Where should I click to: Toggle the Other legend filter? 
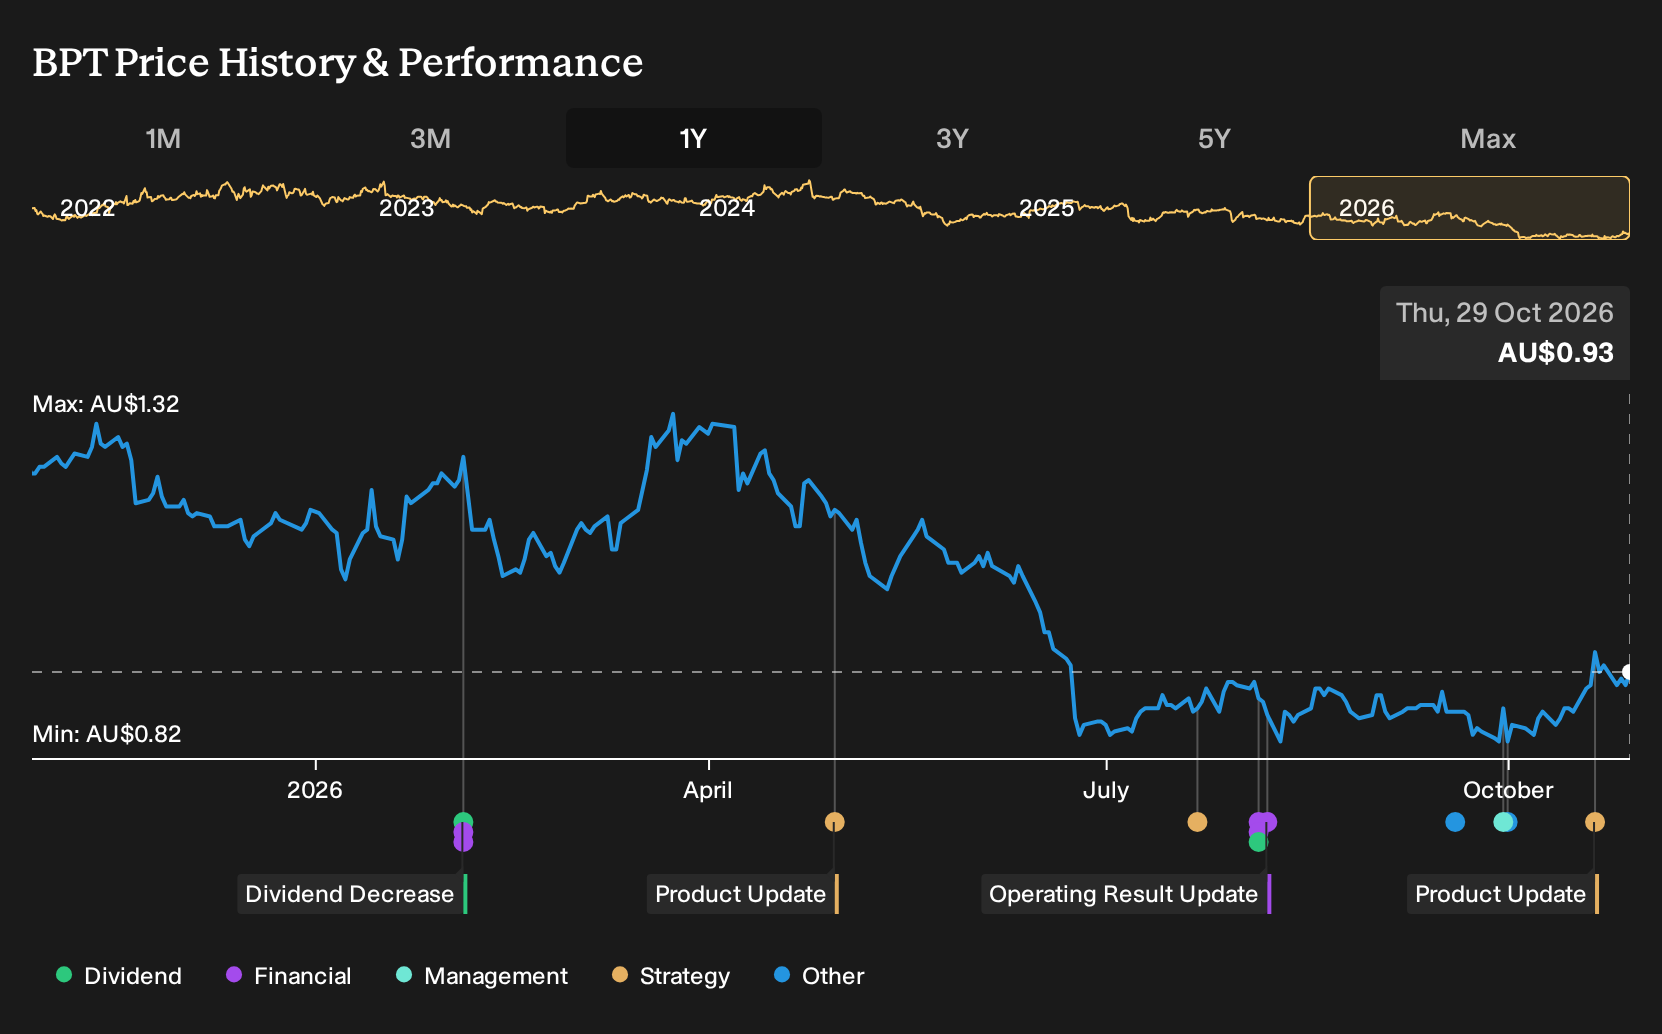tap(819, 976)
